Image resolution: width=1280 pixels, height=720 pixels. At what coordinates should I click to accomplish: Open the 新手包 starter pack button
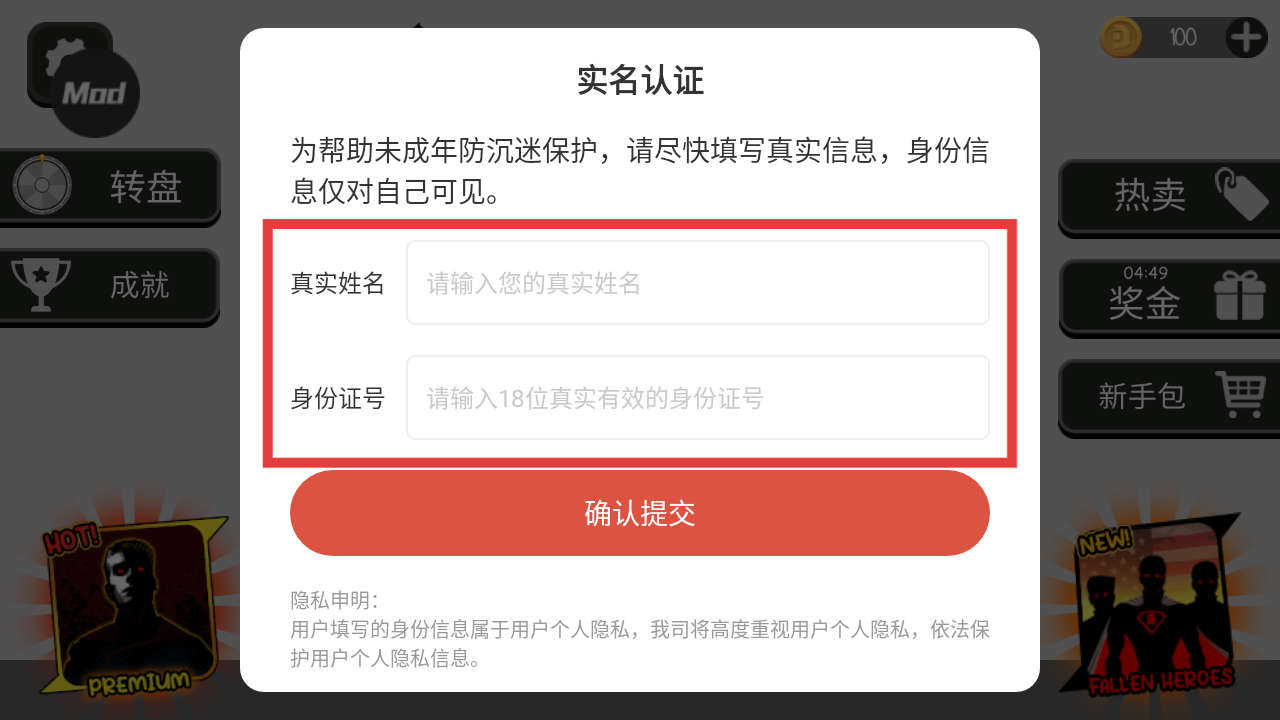[x=1169, y=396]
